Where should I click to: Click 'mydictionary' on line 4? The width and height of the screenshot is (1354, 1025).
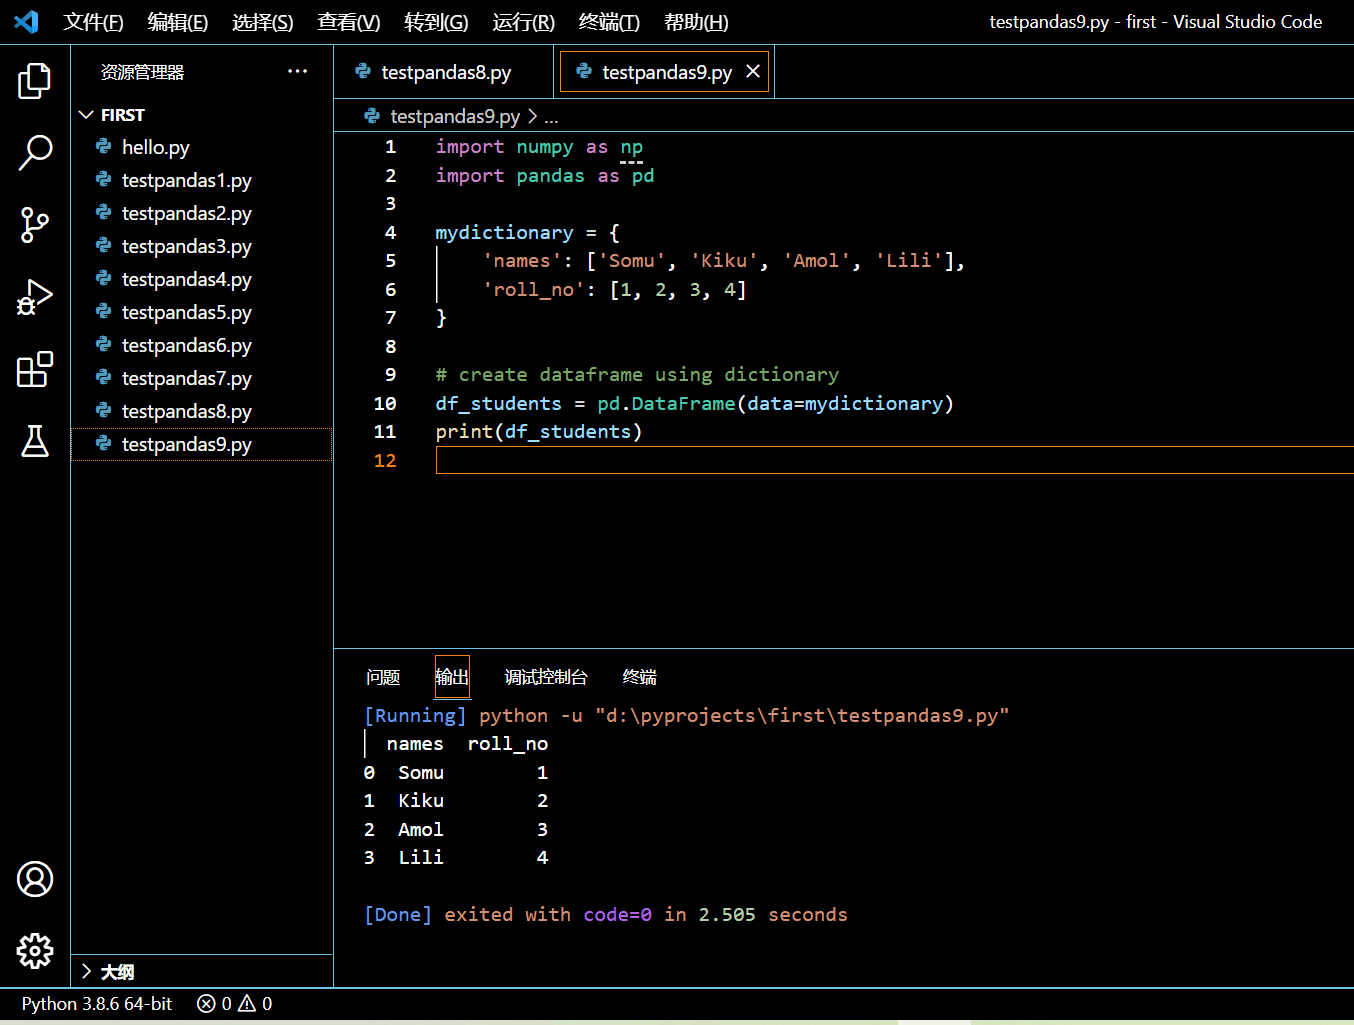click(504, 232)
